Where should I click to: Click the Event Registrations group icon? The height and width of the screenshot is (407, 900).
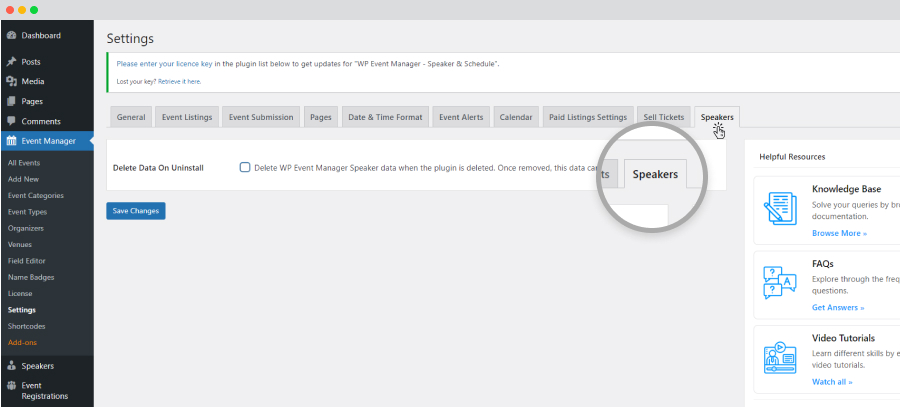click(11, 386)
